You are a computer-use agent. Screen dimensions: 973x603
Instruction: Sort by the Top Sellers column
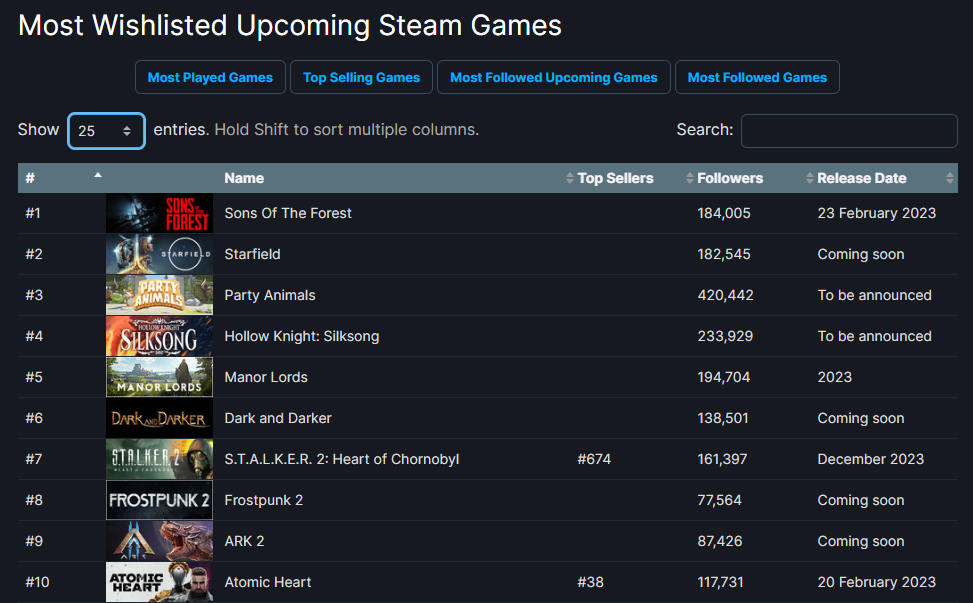(615, 178)
